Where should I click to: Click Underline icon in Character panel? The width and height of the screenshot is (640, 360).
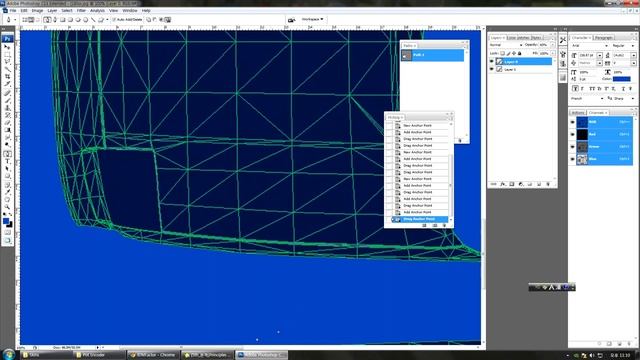tap(623, 89)
